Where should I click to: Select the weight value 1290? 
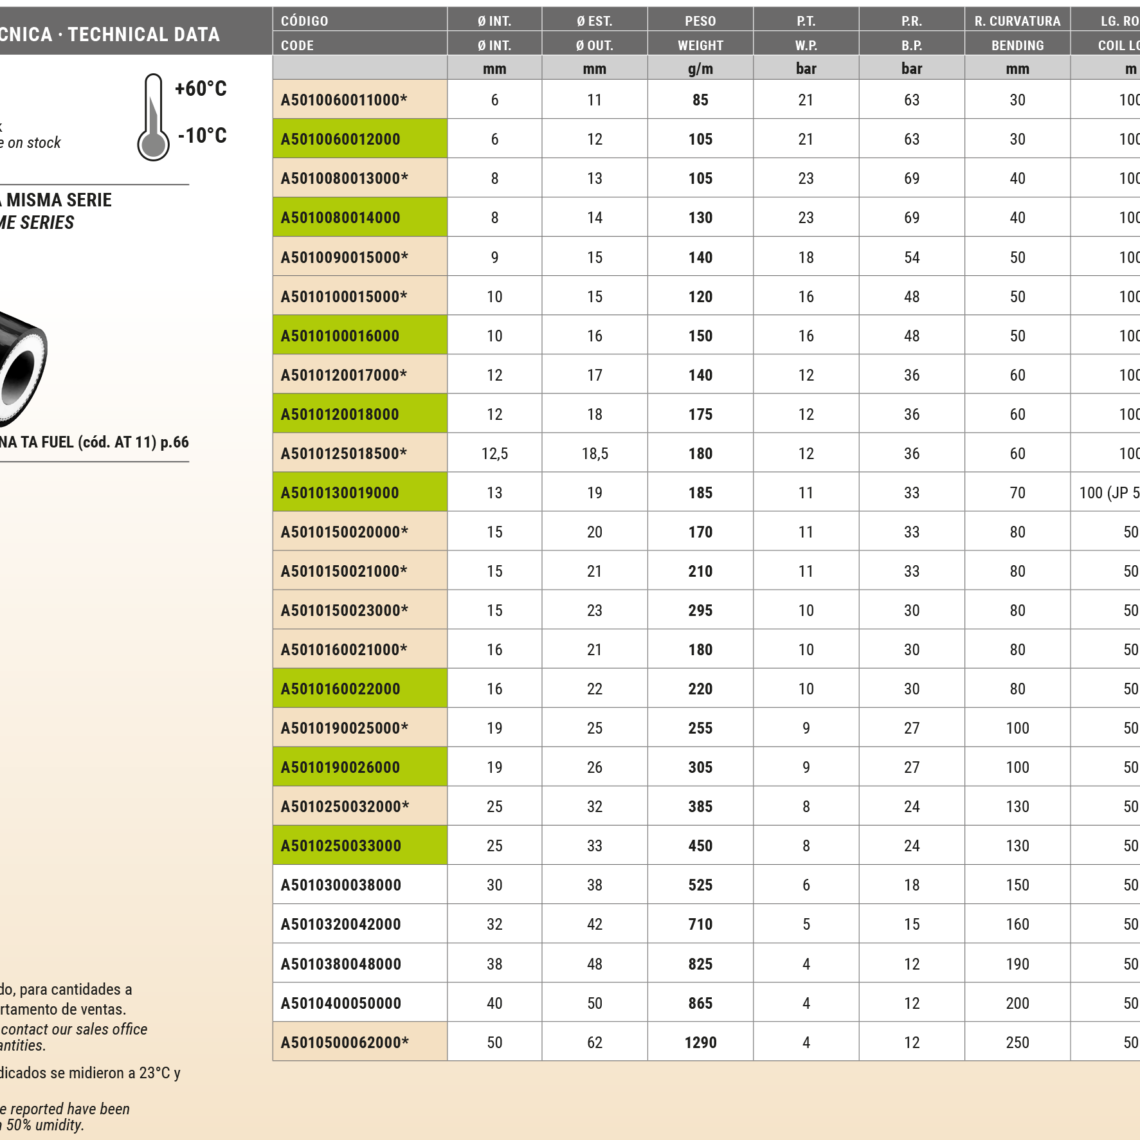(700, 1042)
